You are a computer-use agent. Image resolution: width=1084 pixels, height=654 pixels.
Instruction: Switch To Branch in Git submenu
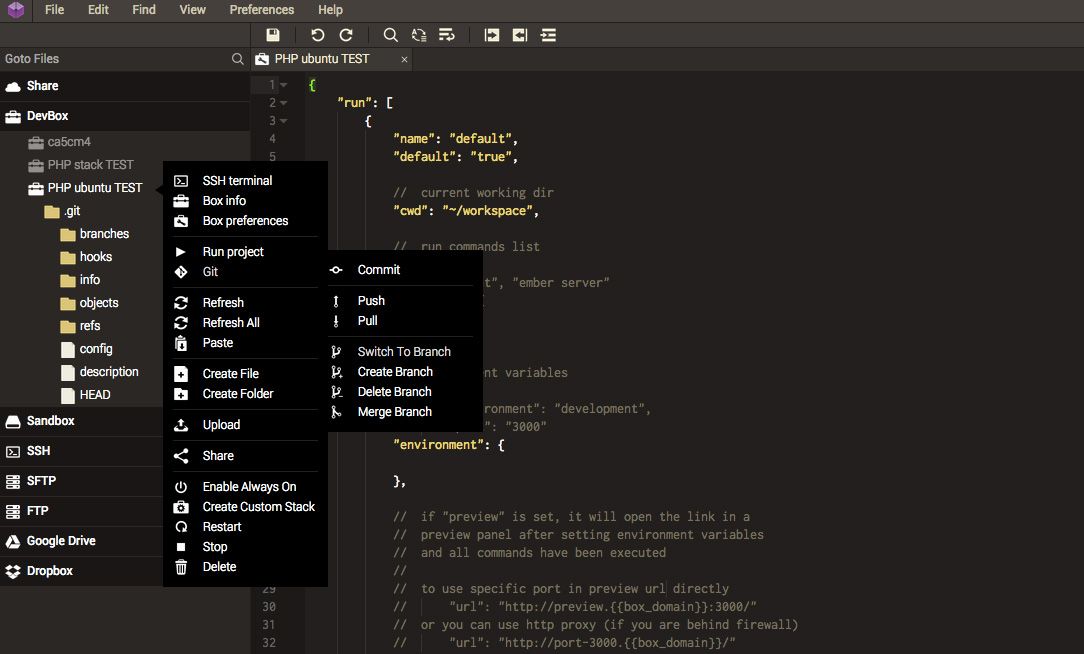[x=402, y=351]
